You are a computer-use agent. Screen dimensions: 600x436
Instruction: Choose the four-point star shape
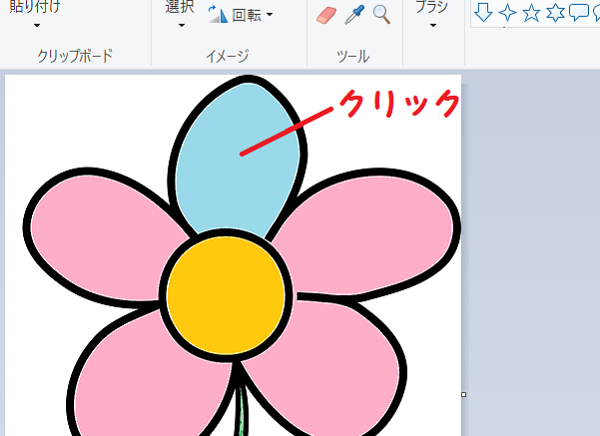coord(507,13)
